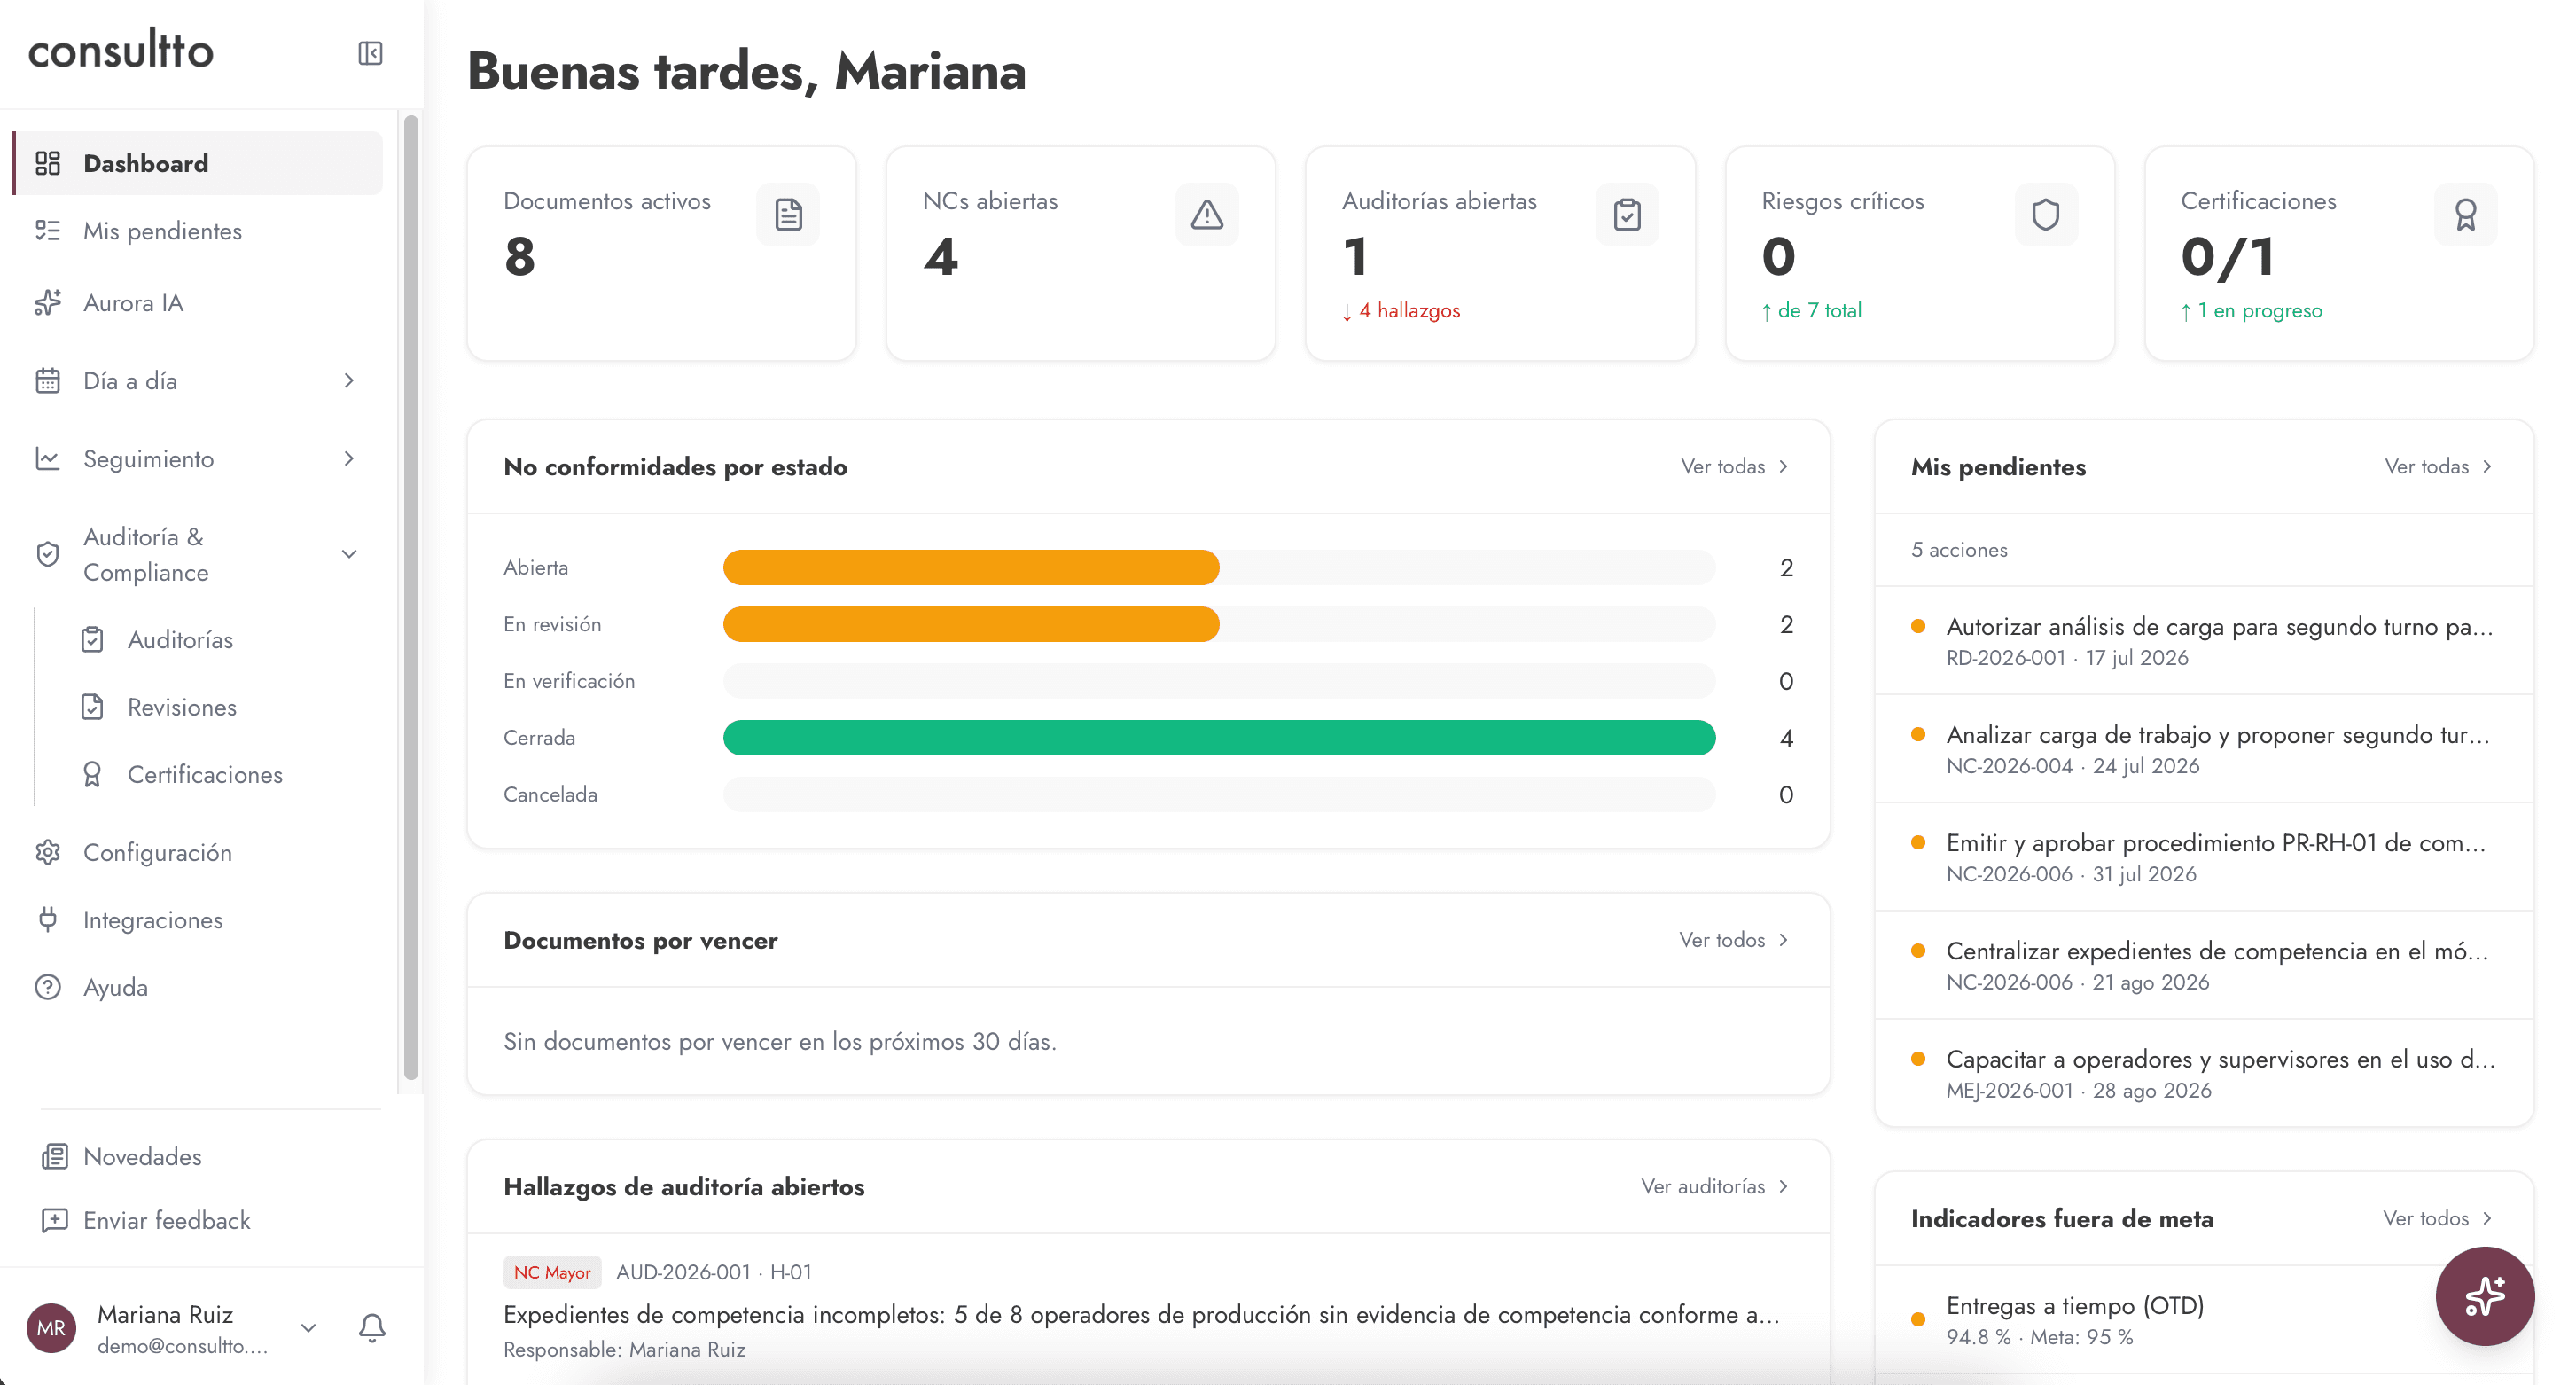This screenshot has height=1385, width=2576.
Task: Click the Certificaciones ribbon icon in sidebar
Action: [x=92, y=775]
